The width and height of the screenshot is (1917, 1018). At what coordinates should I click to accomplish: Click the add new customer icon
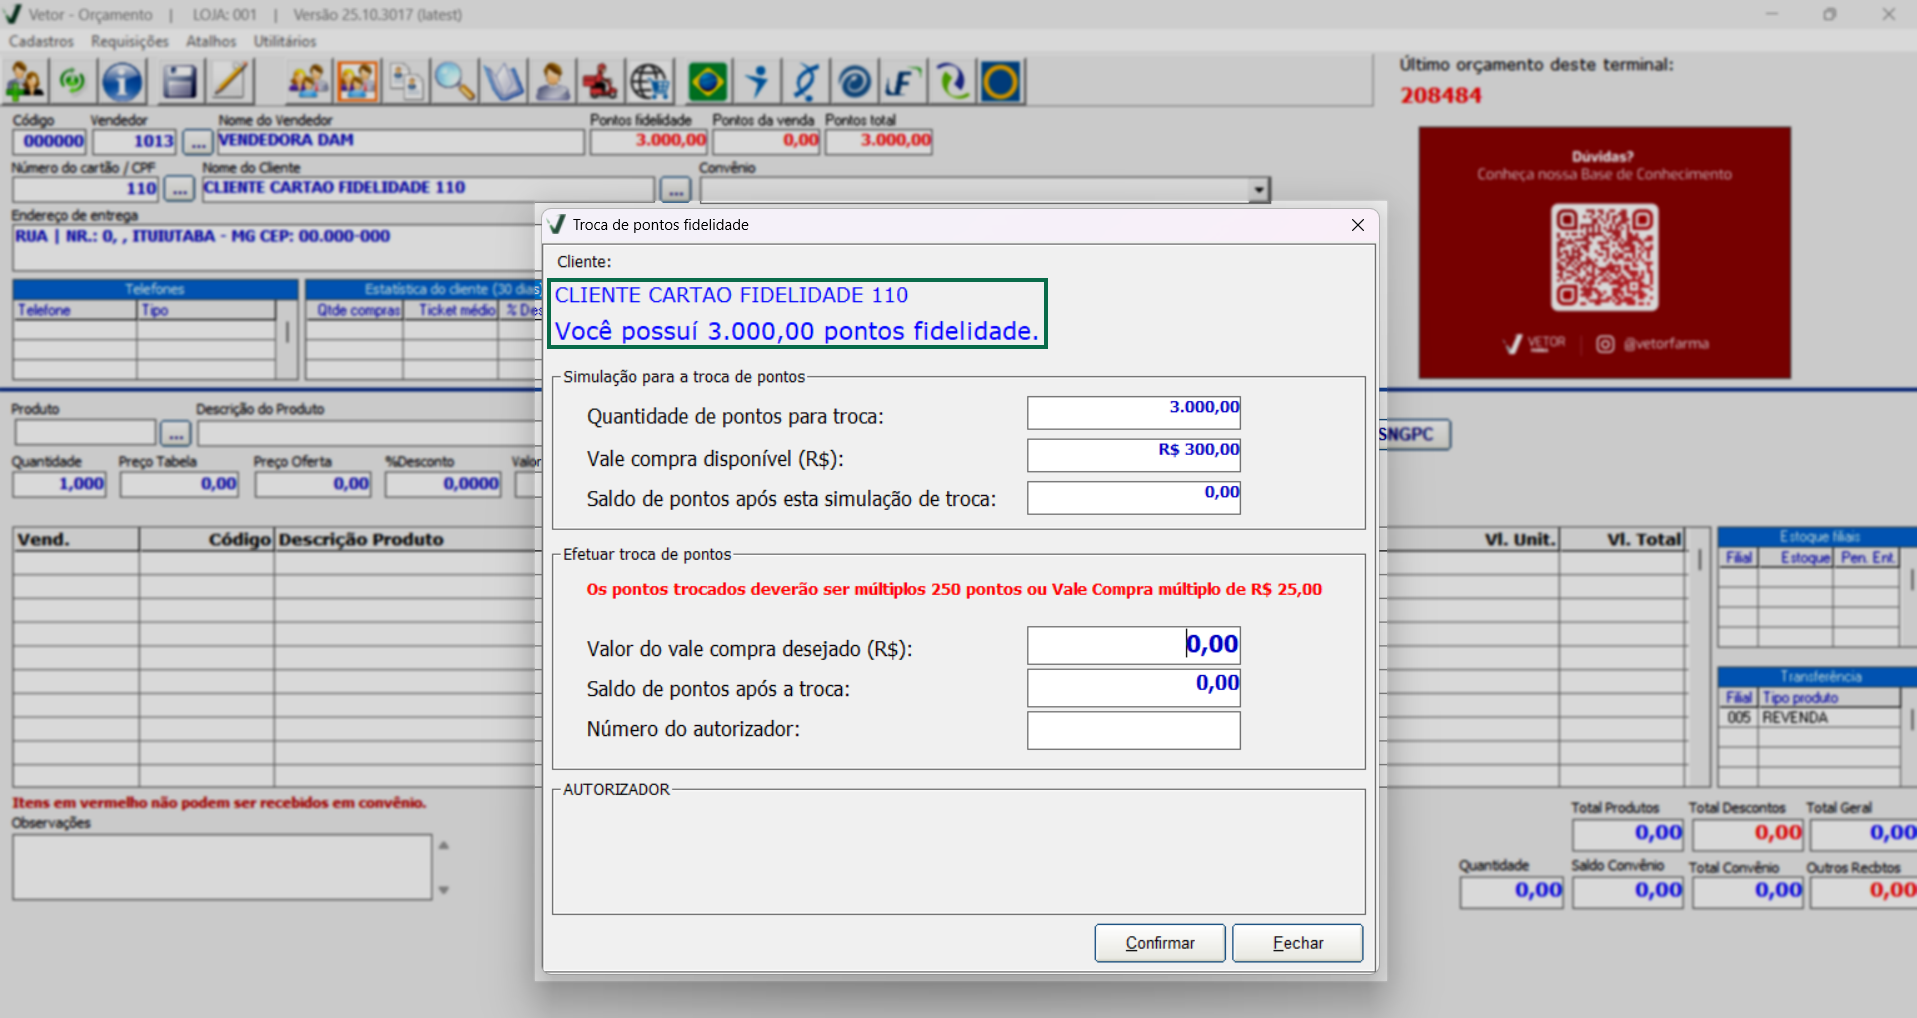(x=26, y=82)
